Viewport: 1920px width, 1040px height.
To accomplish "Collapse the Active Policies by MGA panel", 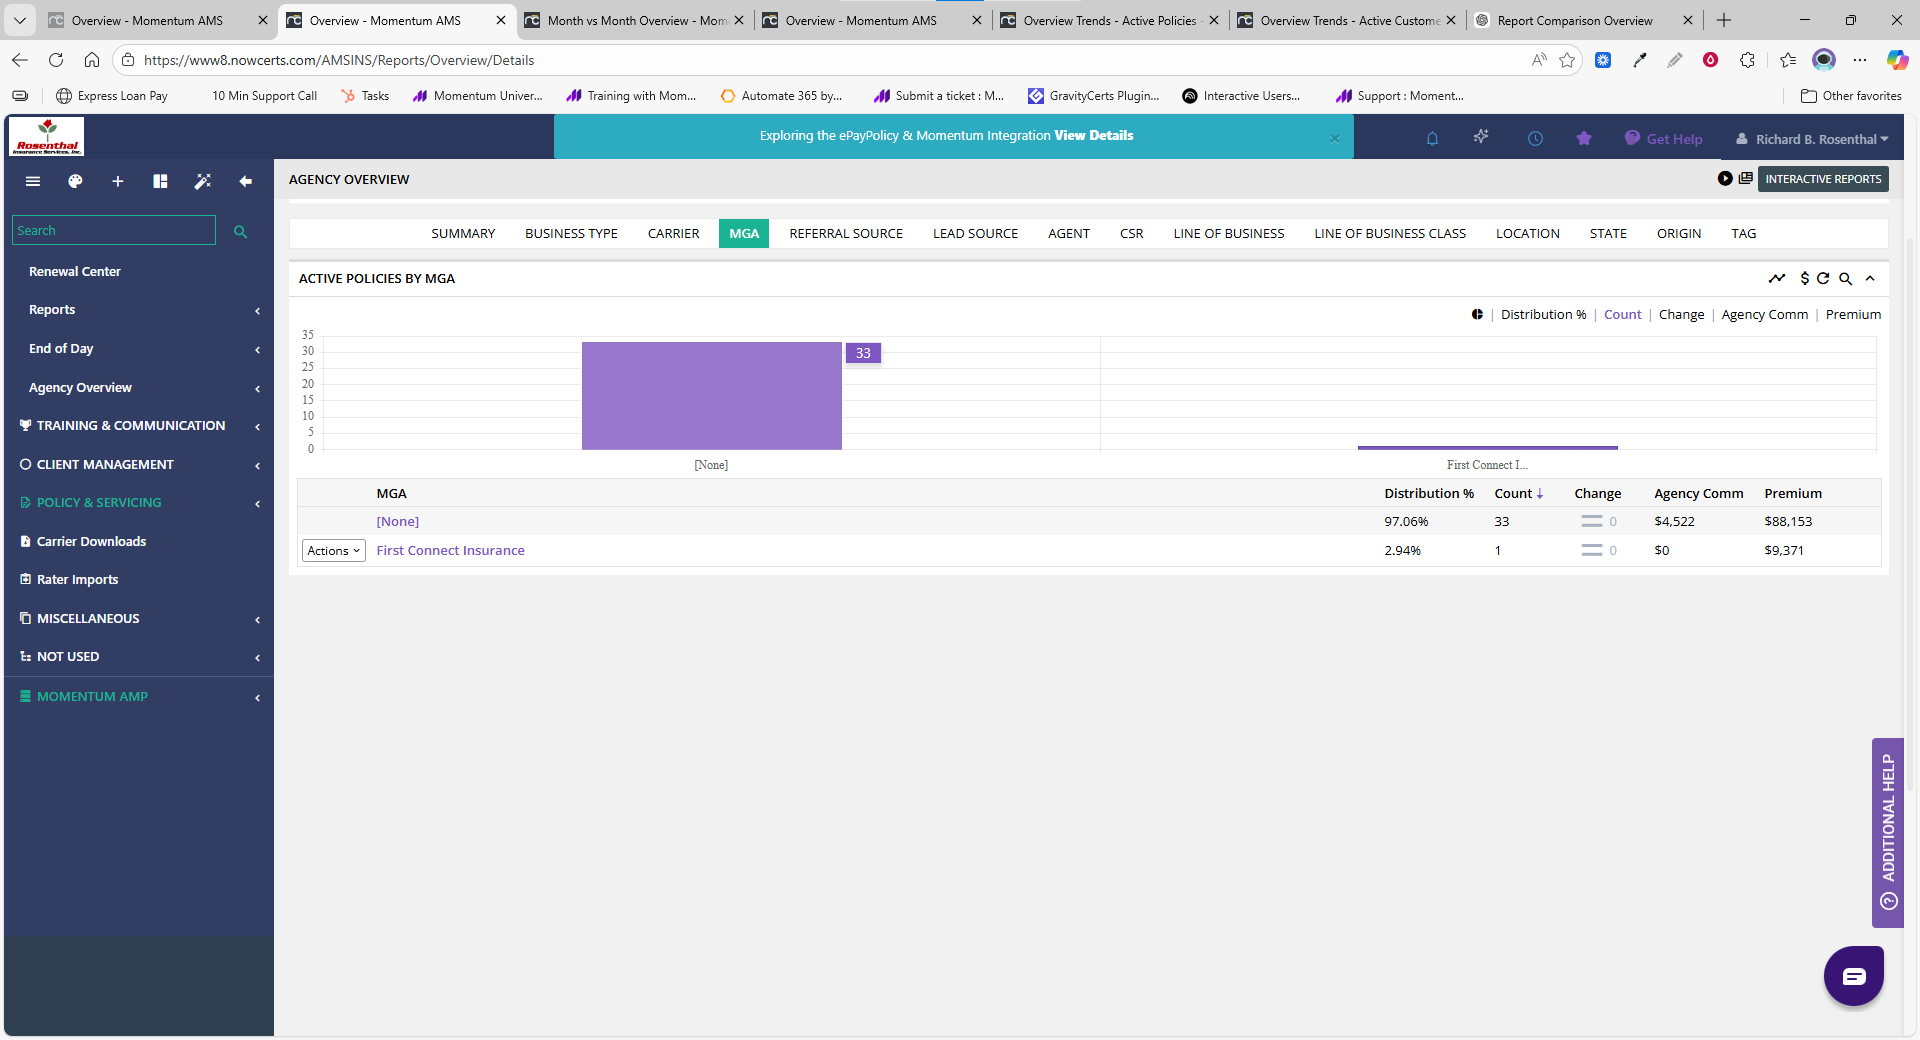I will pos(1870,279).
